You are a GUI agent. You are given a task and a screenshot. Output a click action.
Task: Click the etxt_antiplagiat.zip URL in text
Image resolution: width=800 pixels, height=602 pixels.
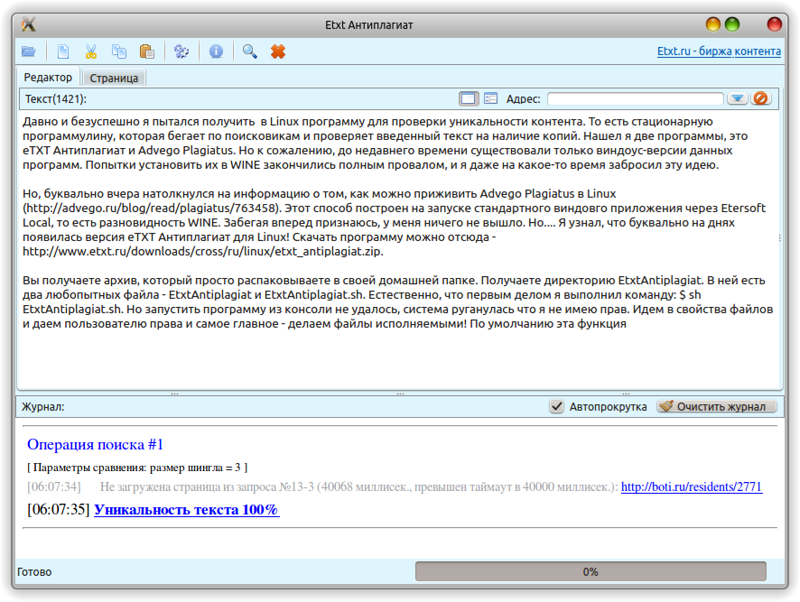[x=203, y=252]
